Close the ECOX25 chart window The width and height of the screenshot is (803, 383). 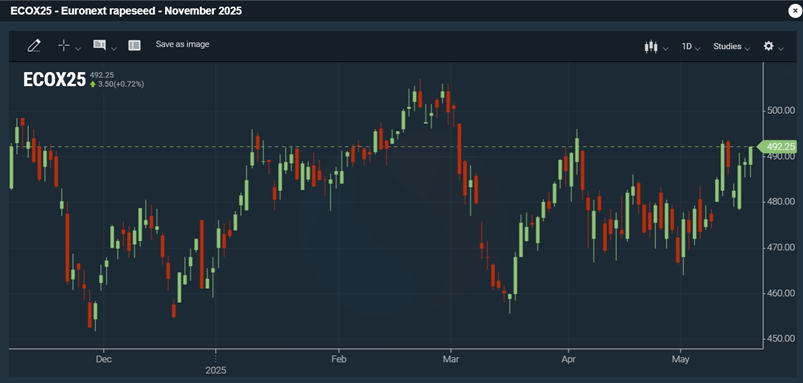click(794, 11)
